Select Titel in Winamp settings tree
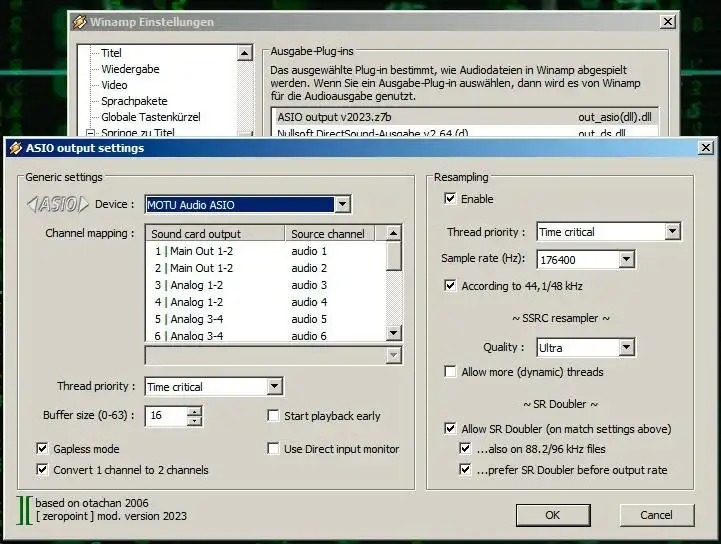 coord(111,53)
